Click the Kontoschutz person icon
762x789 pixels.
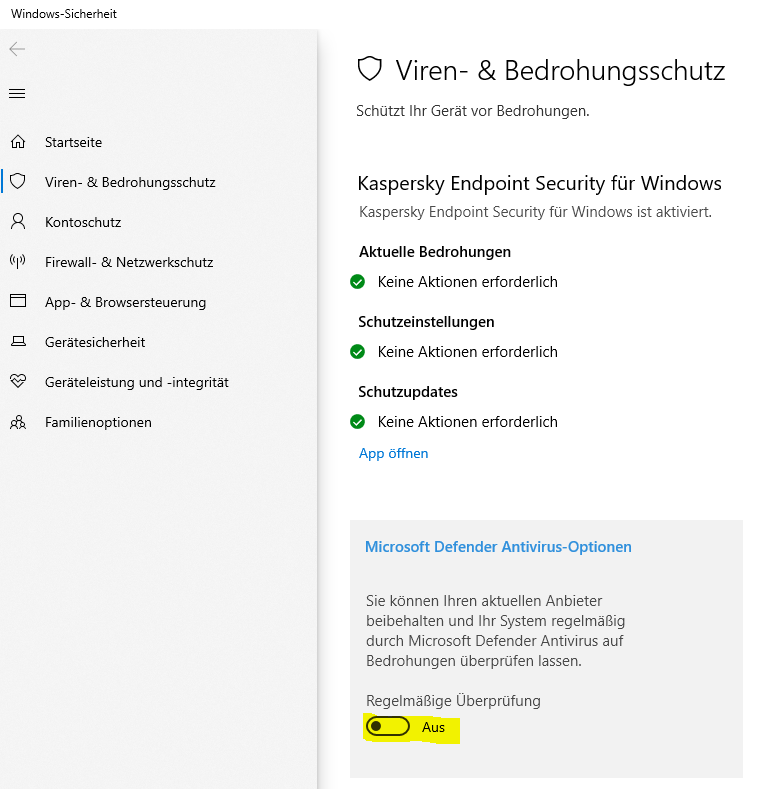[x=17, y=222]
